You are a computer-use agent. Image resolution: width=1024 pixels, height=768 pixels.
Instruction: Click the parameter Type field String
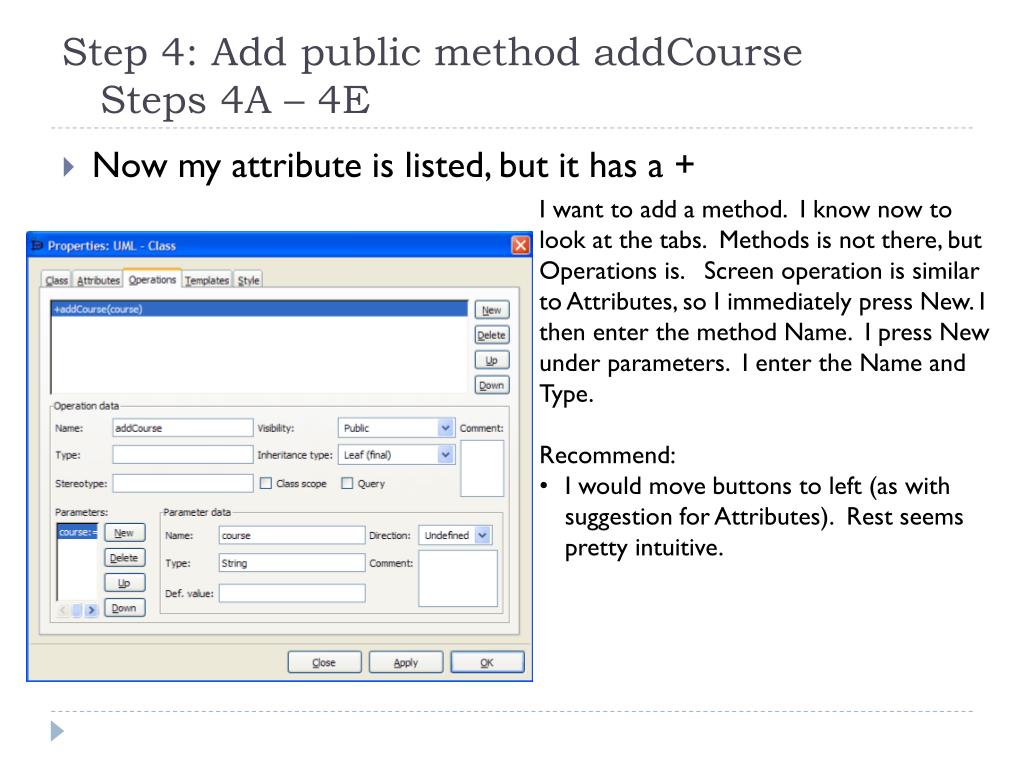coord(292,563)
